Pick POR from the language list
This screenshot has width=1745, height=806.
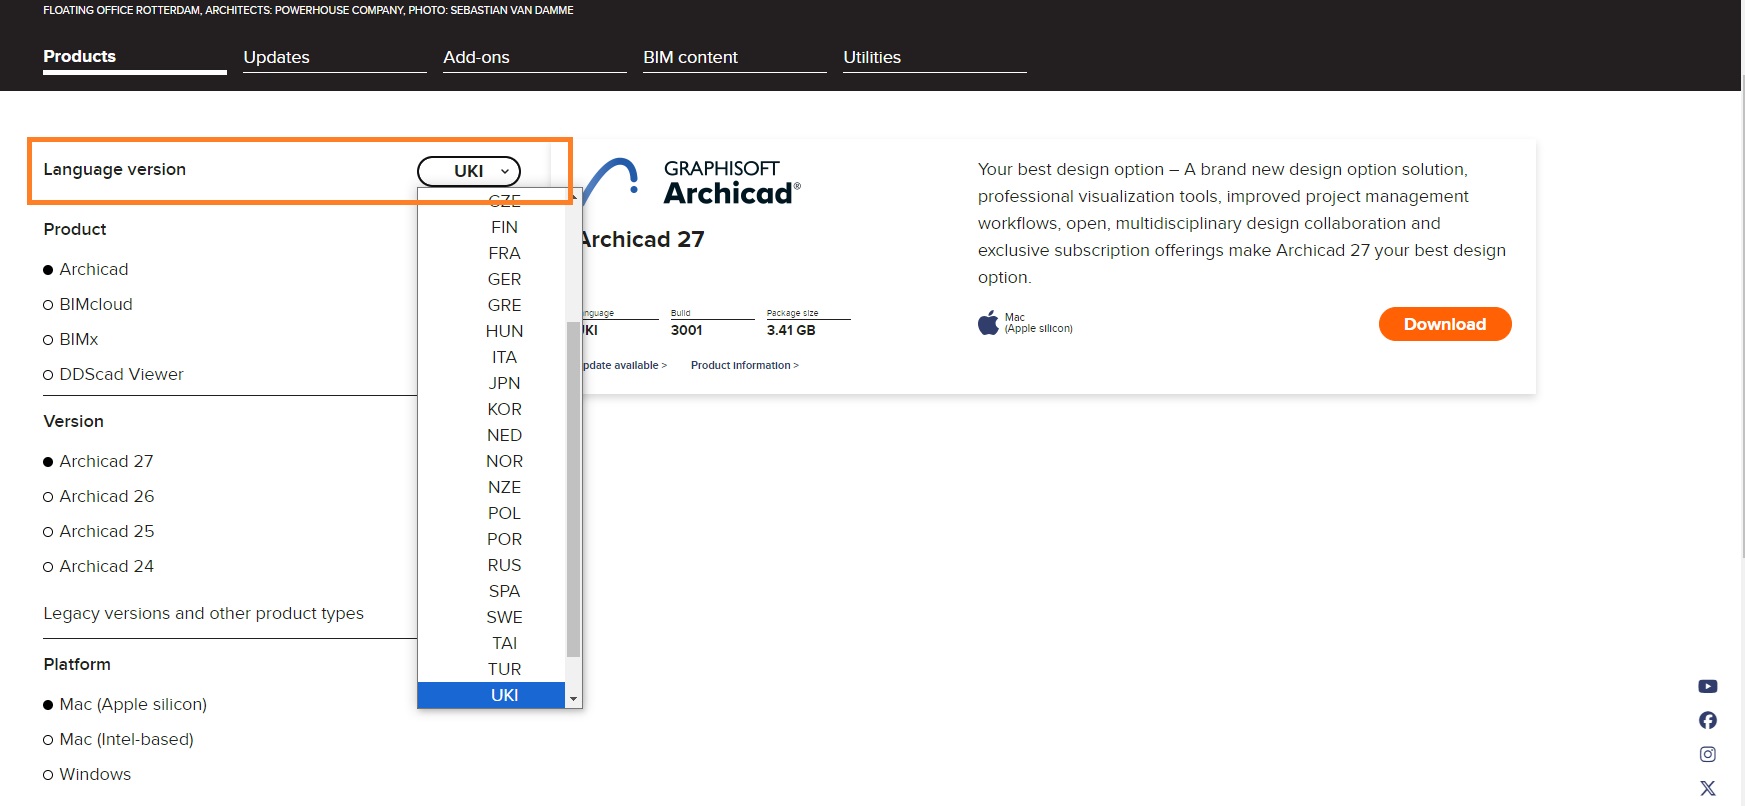(x=492, y=539)
